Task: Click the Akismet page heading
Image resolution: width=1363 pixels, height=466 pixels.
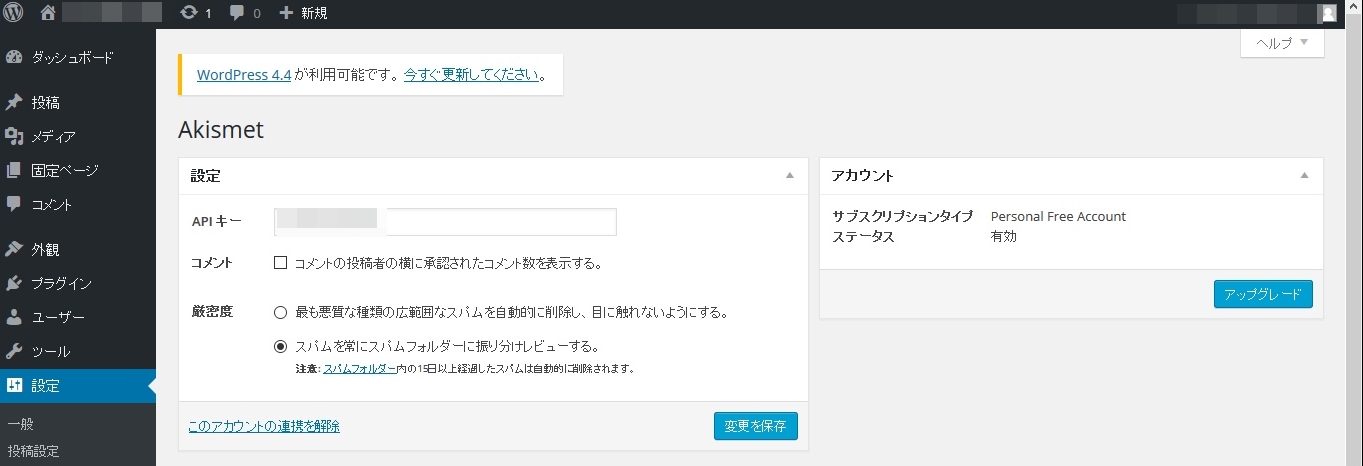Action: (x=220, y=130)
